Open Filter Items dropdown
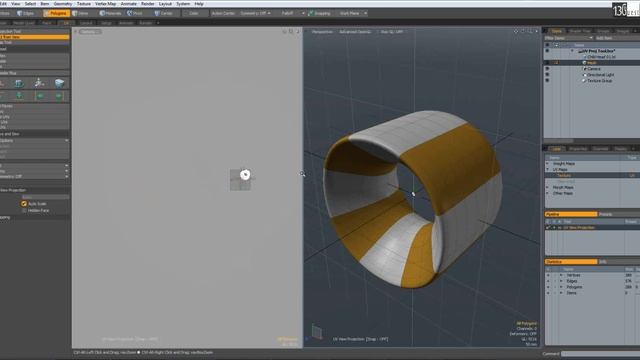The height and width of the screenshot is (360, 640). 569,38
